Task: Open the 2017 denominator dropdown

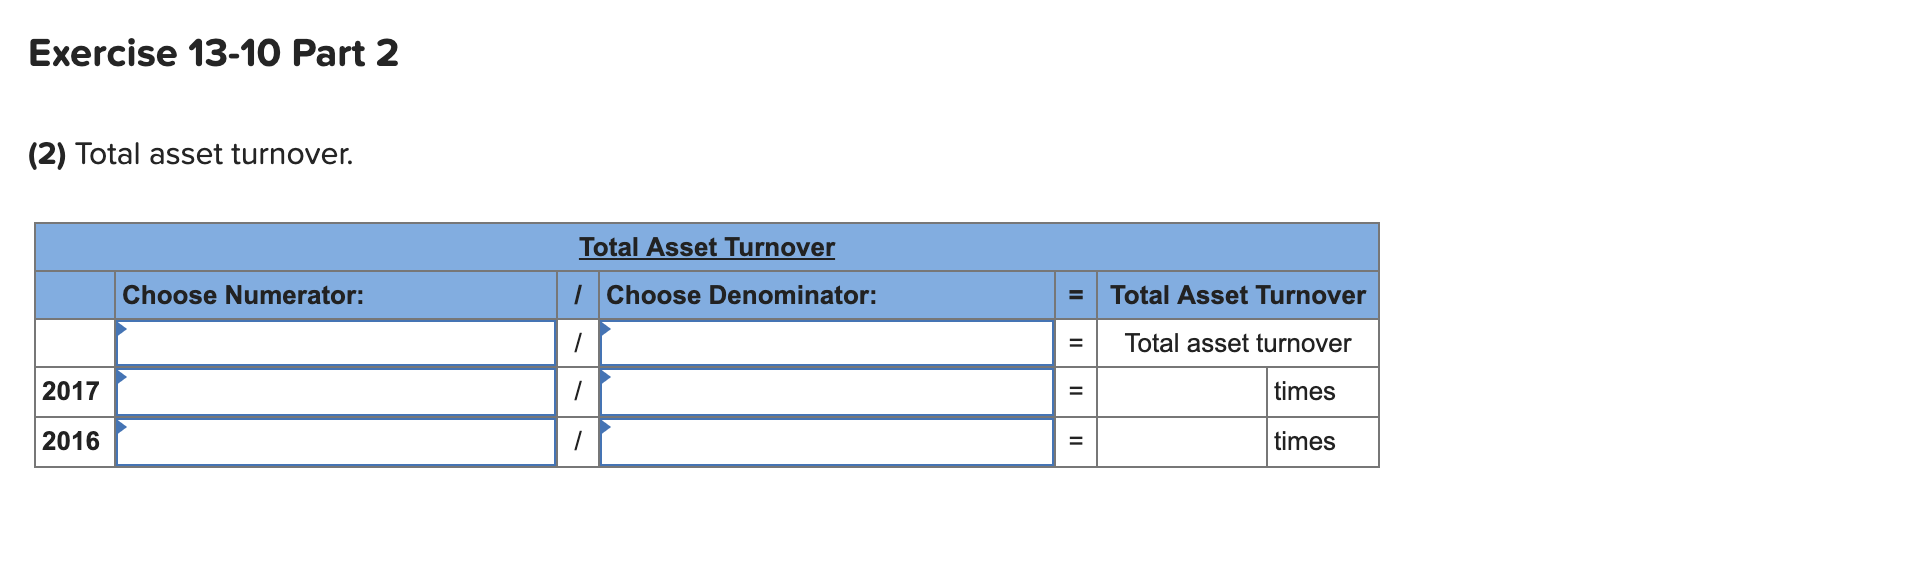Action: [x=825, y=391]
